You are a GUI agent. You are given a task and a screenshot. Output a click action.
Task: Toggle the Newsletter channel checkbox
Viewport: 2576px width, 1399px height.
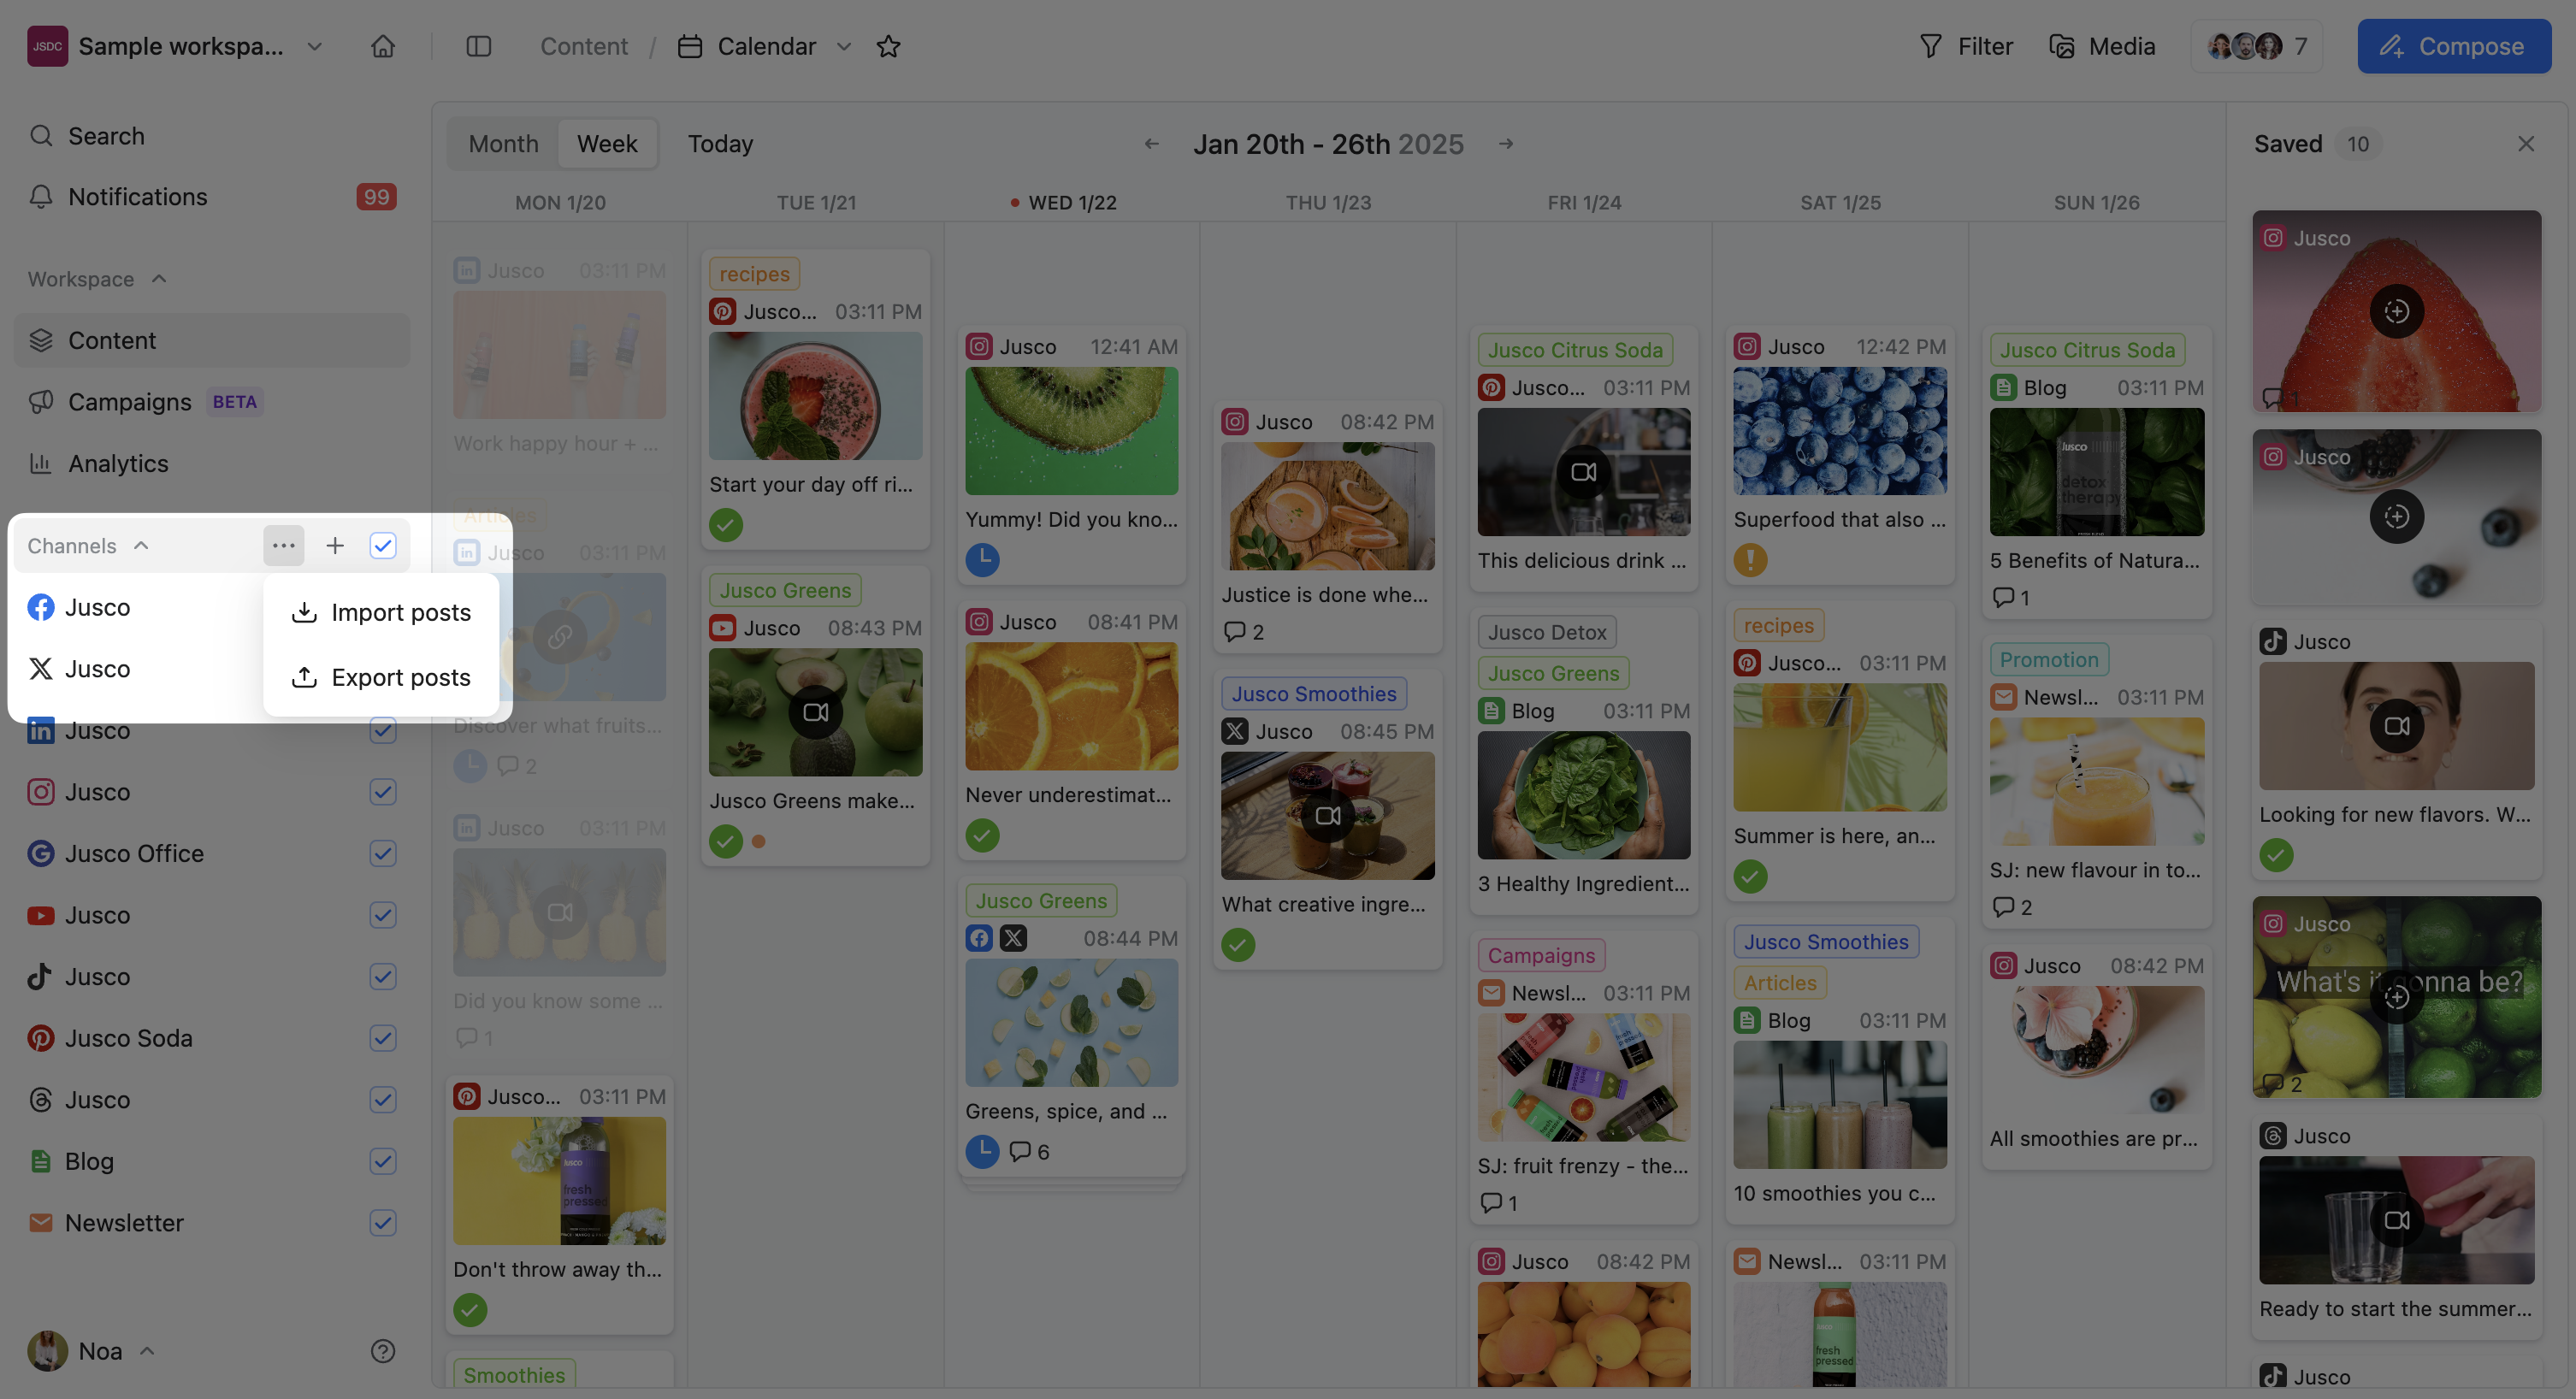point(382,1222)
